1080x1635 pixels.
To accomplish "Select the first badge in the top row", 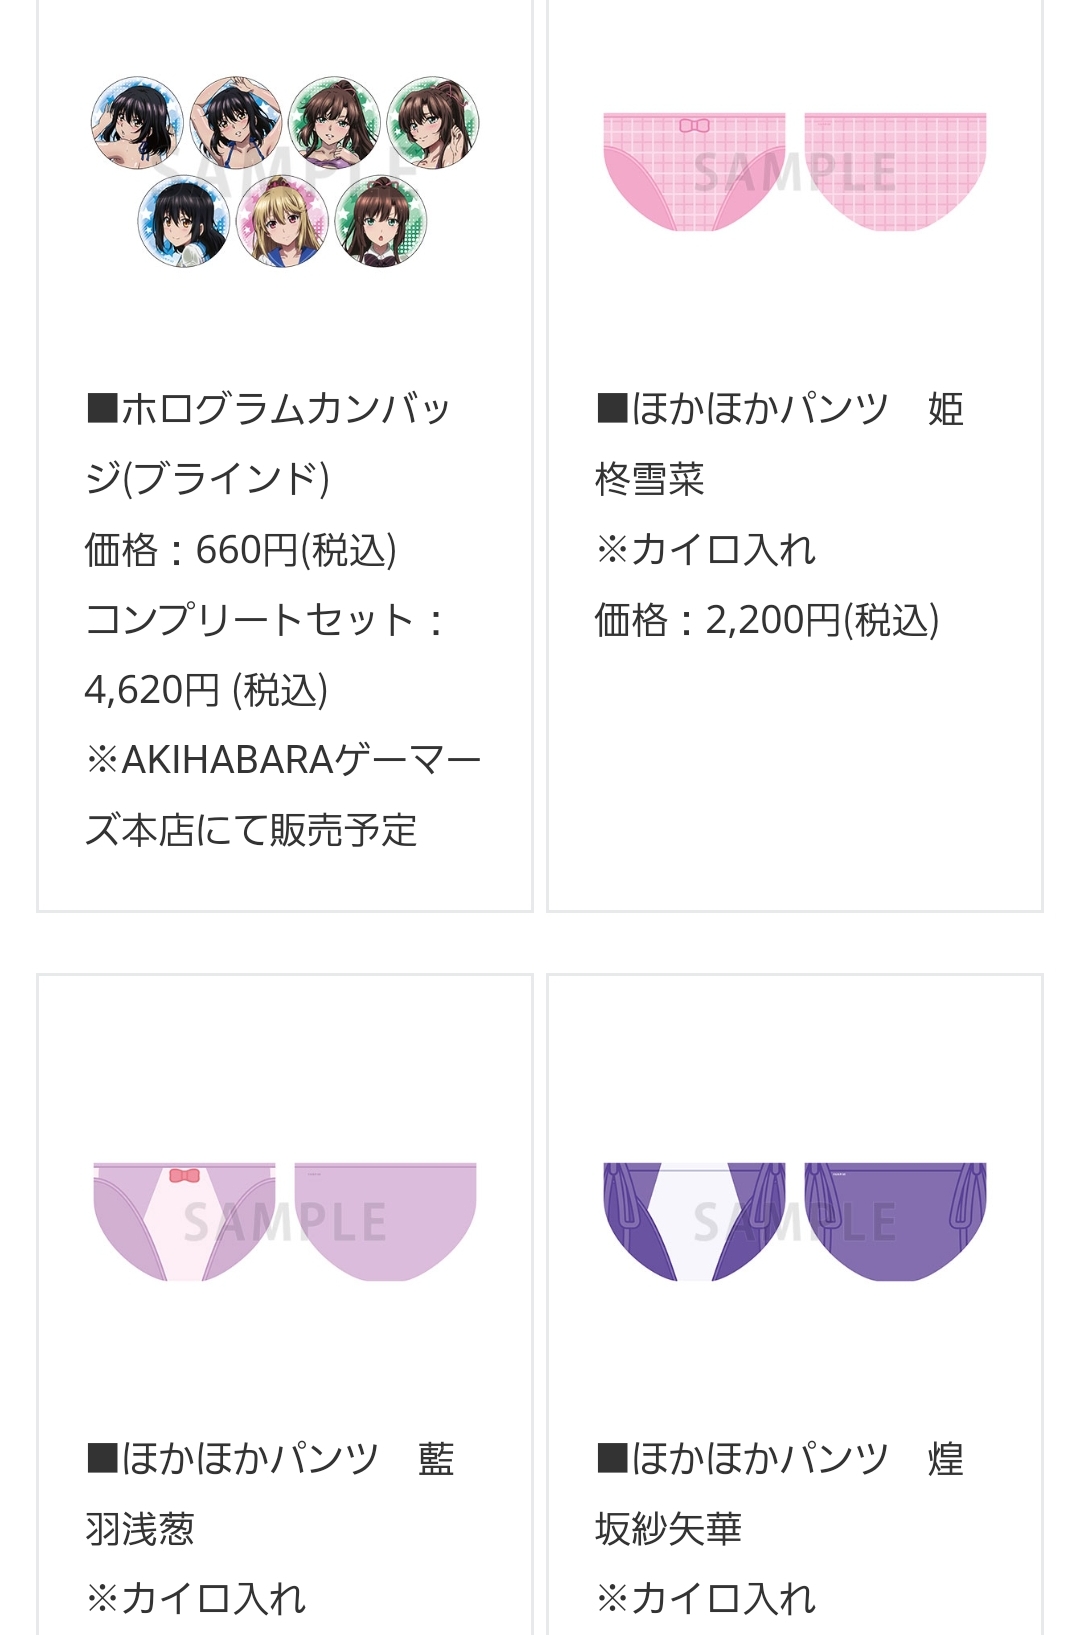I will point(137,122).
